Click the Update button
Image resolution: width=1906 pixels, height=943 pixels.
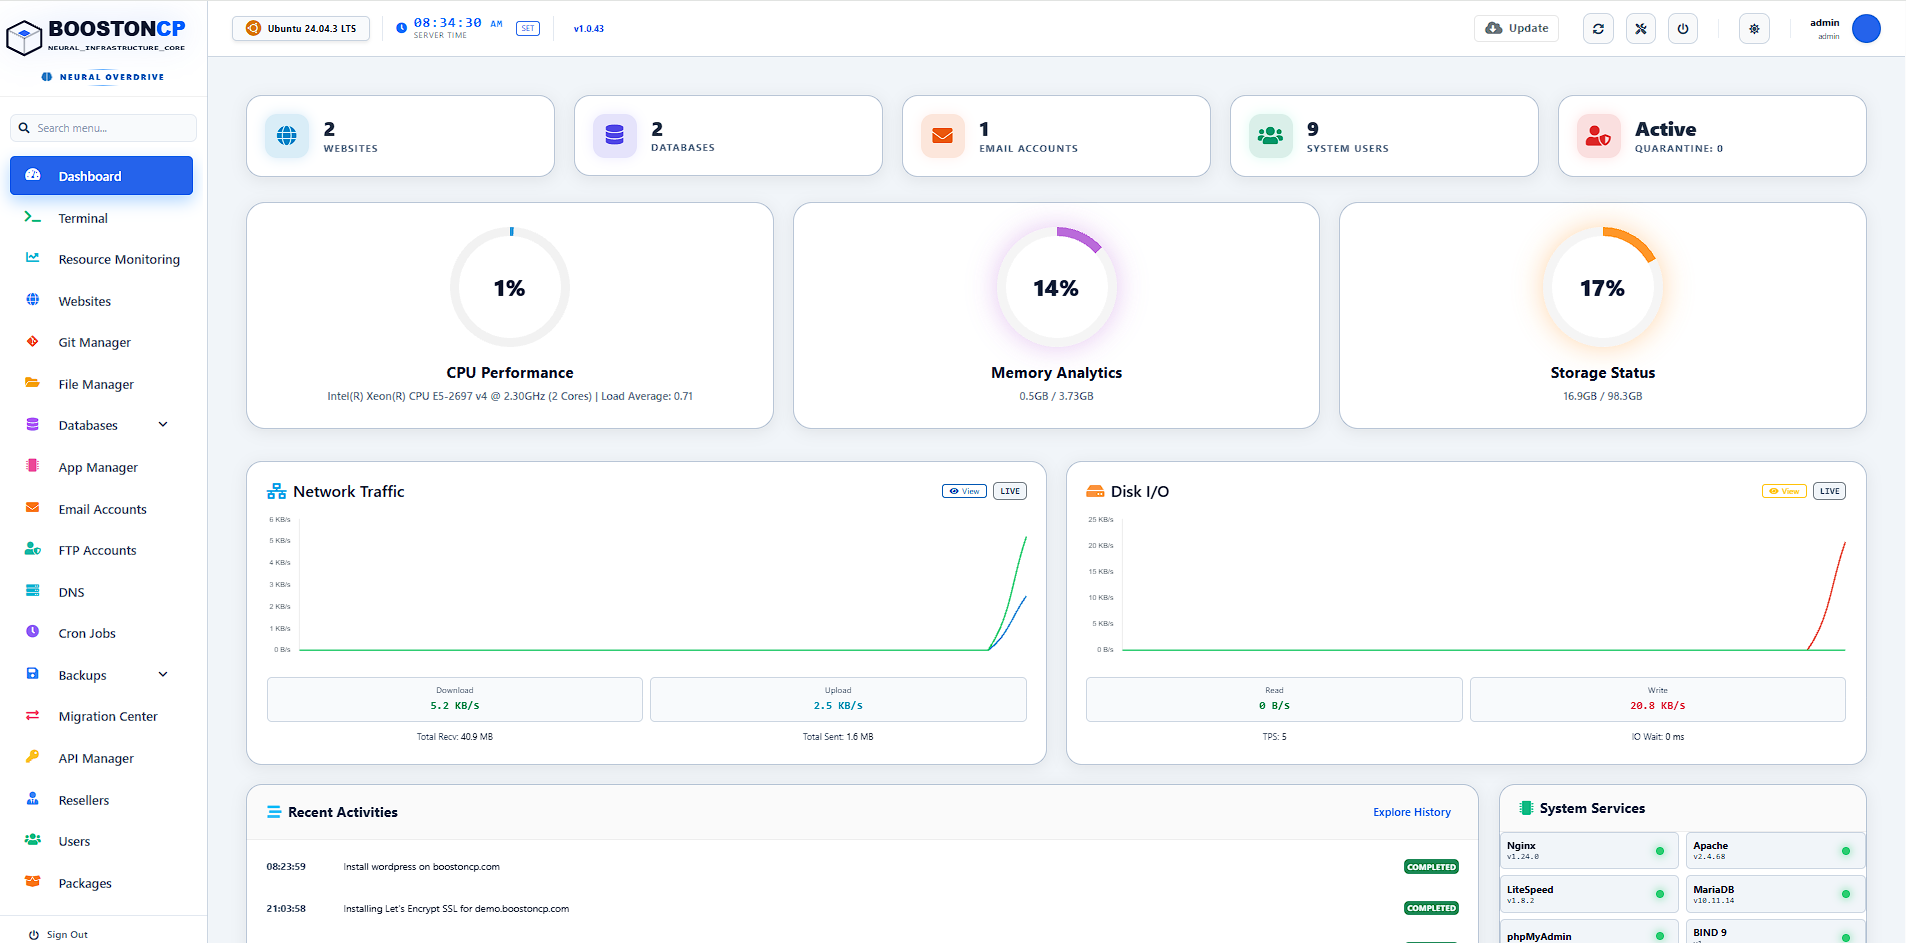tap(1516, 29)
